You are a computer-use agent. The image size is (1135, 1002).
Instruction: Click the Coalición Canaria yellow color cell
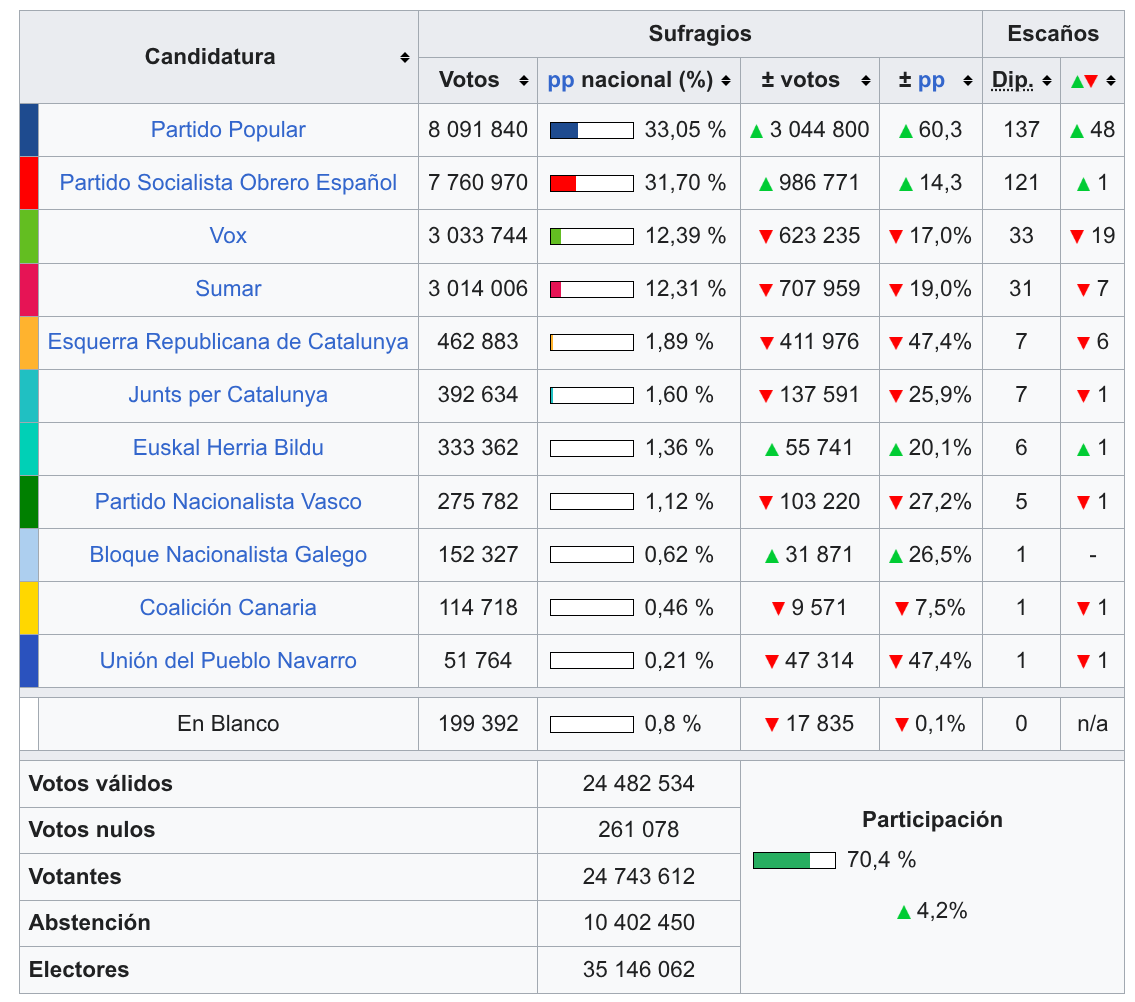pos(29,608)
